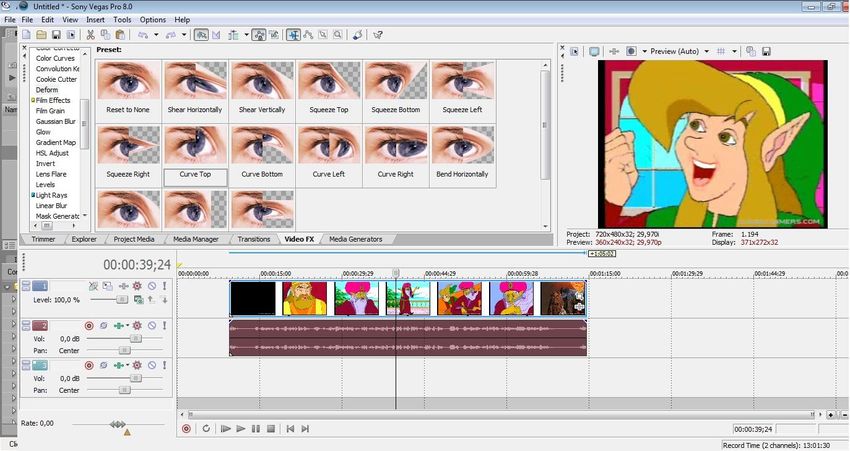Screen dimensions: 850x451
Task: Undo last action with toolbar undo arrow
Action: [143, 35]
